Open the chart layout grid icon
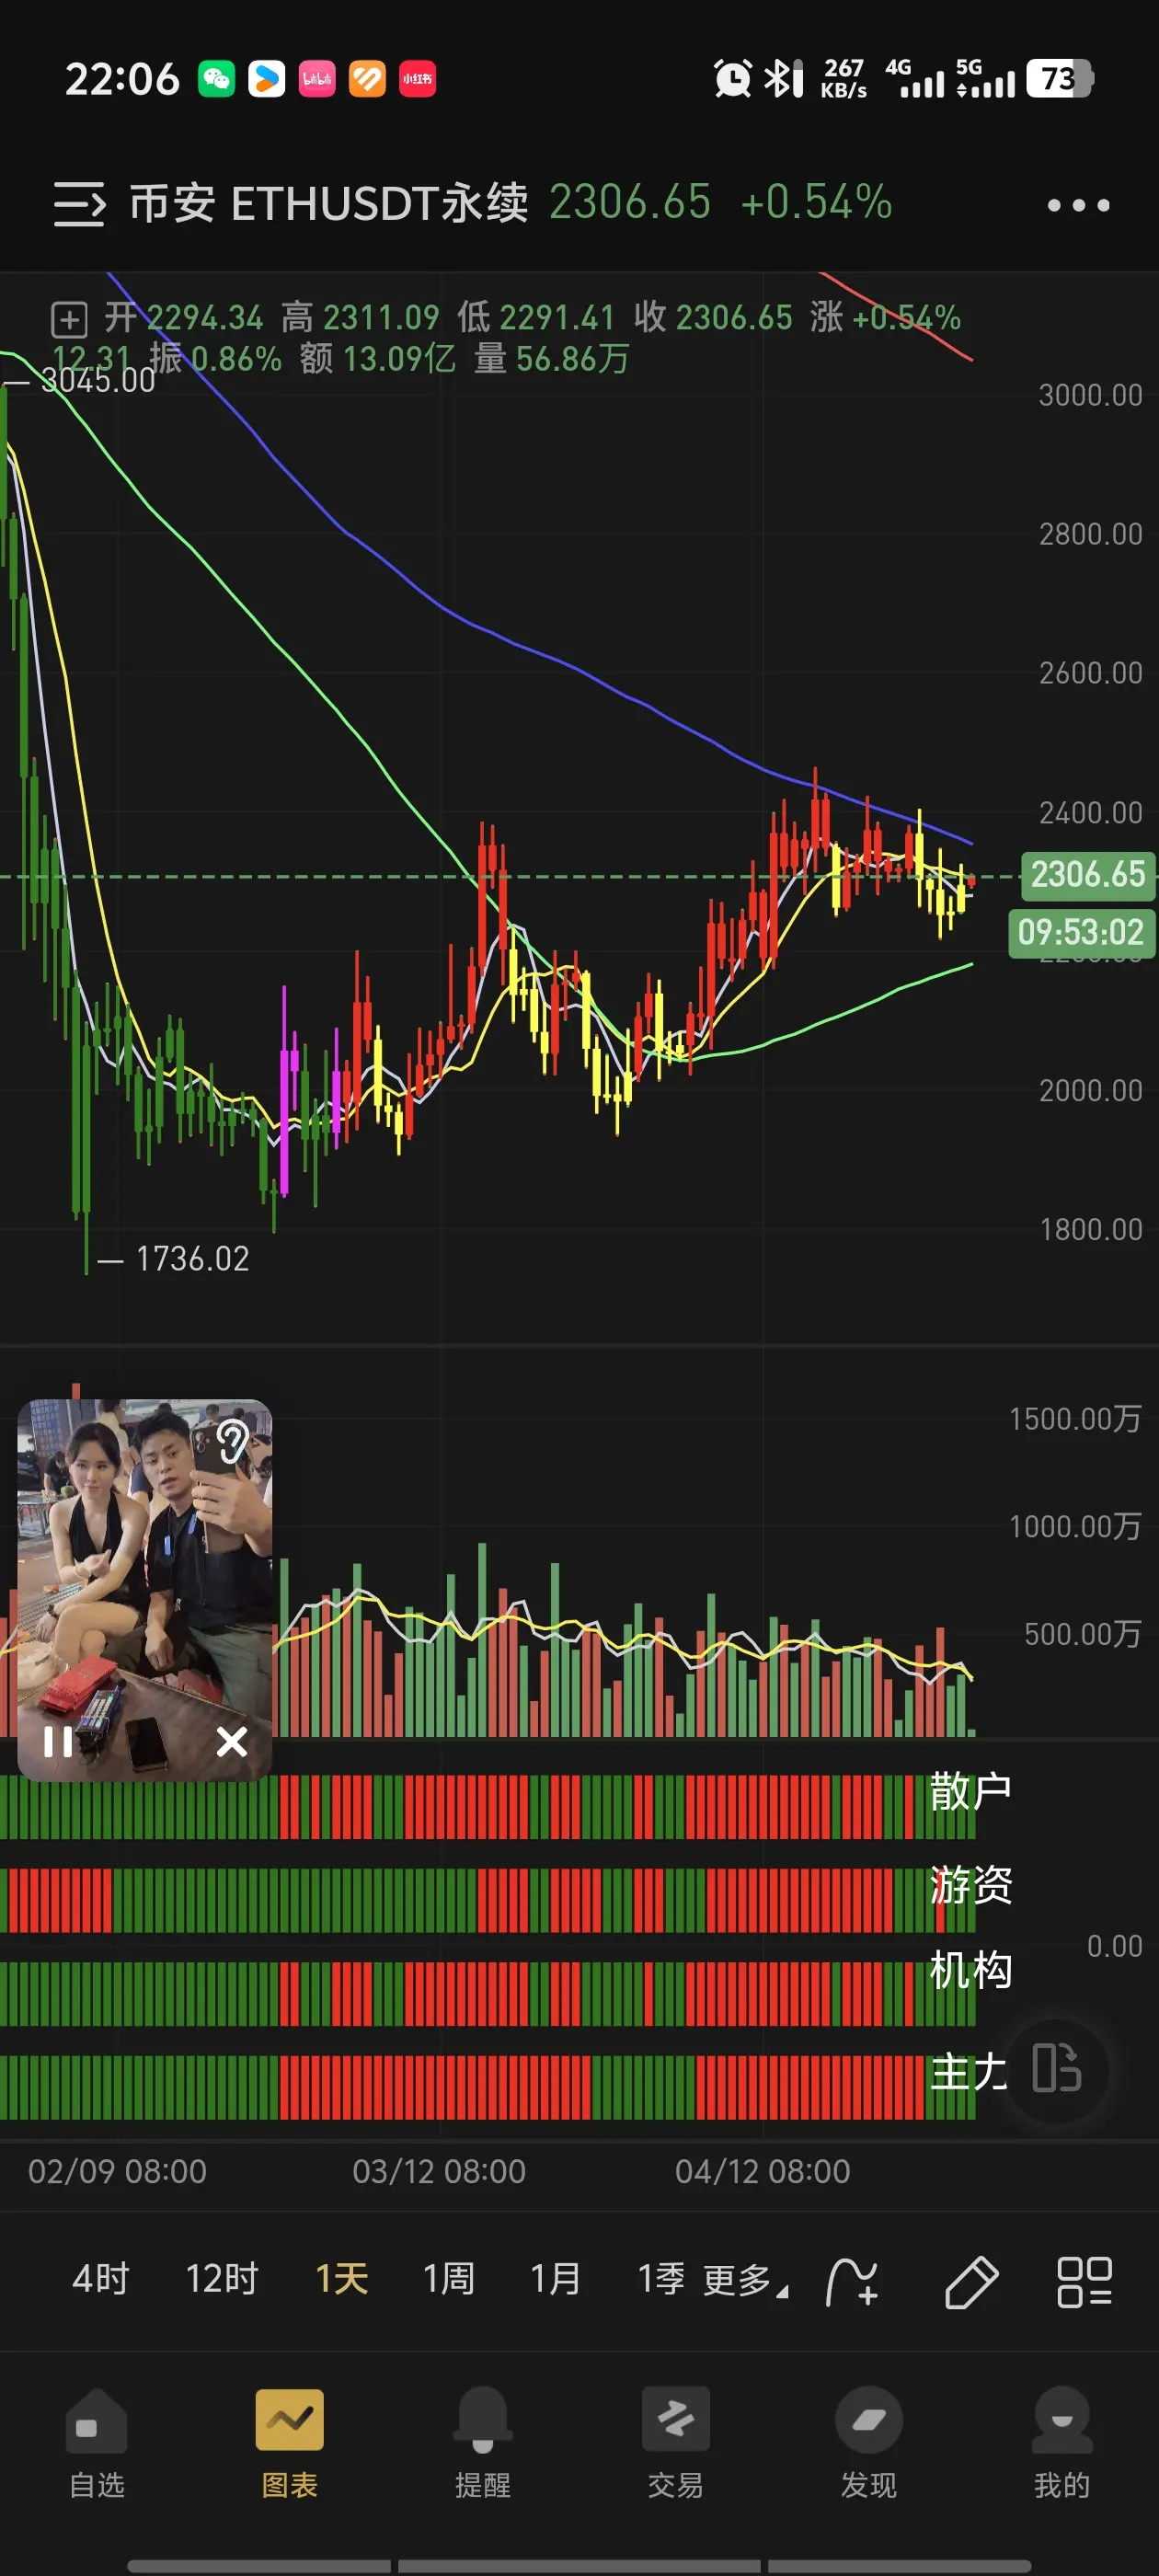 point(1085,2282)
